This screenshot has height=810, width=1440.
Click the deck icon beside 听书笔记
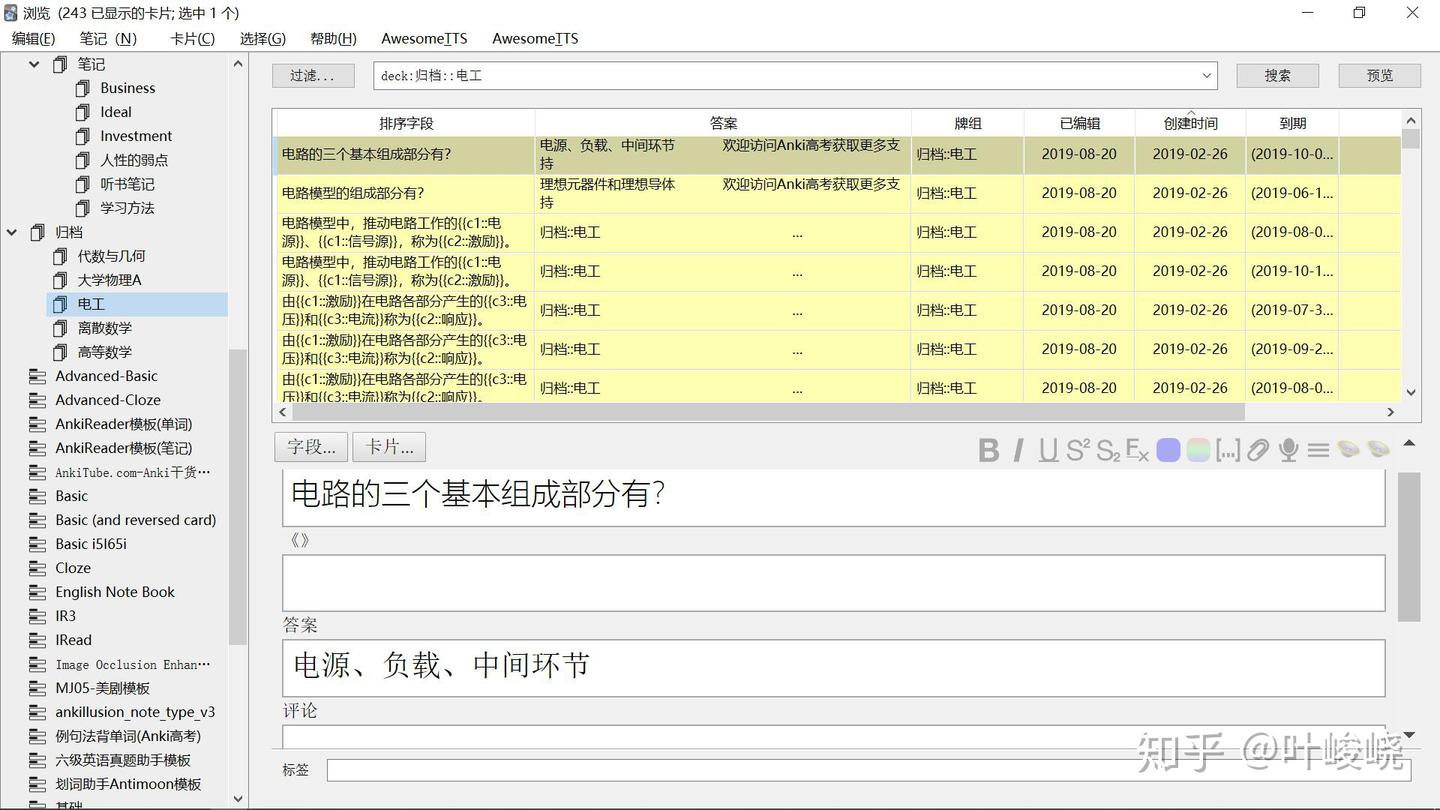[83, 184]
